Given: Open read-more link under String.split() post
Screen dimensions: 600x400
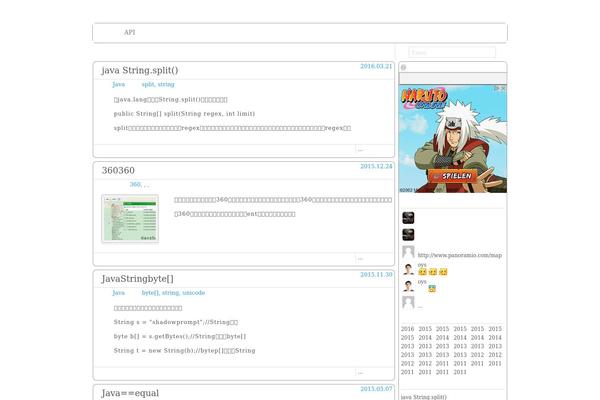Looking at the screenshot, I should click(360, 150).
